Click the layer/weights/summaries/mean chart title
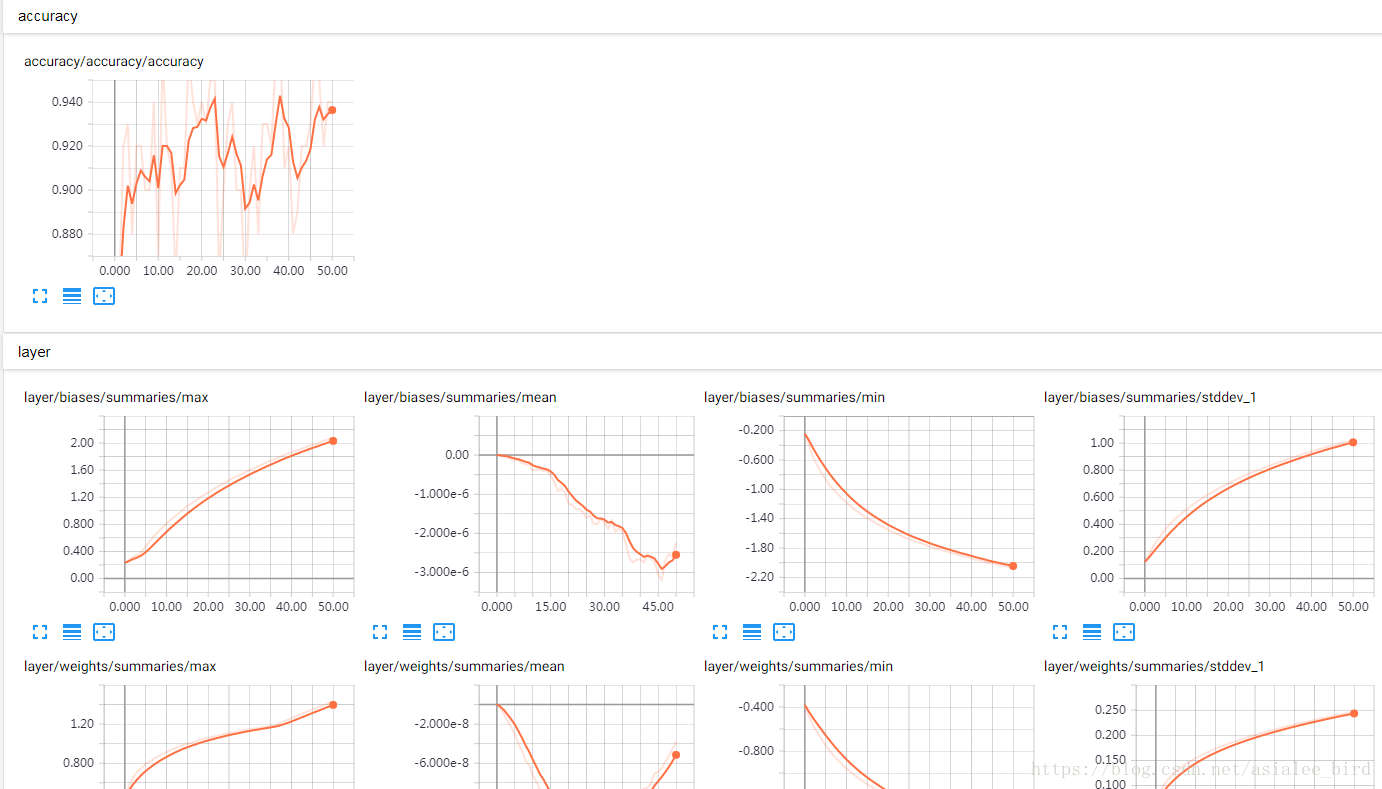The width and height of the screenshot is (1382, 789). [x=464, y=667]
